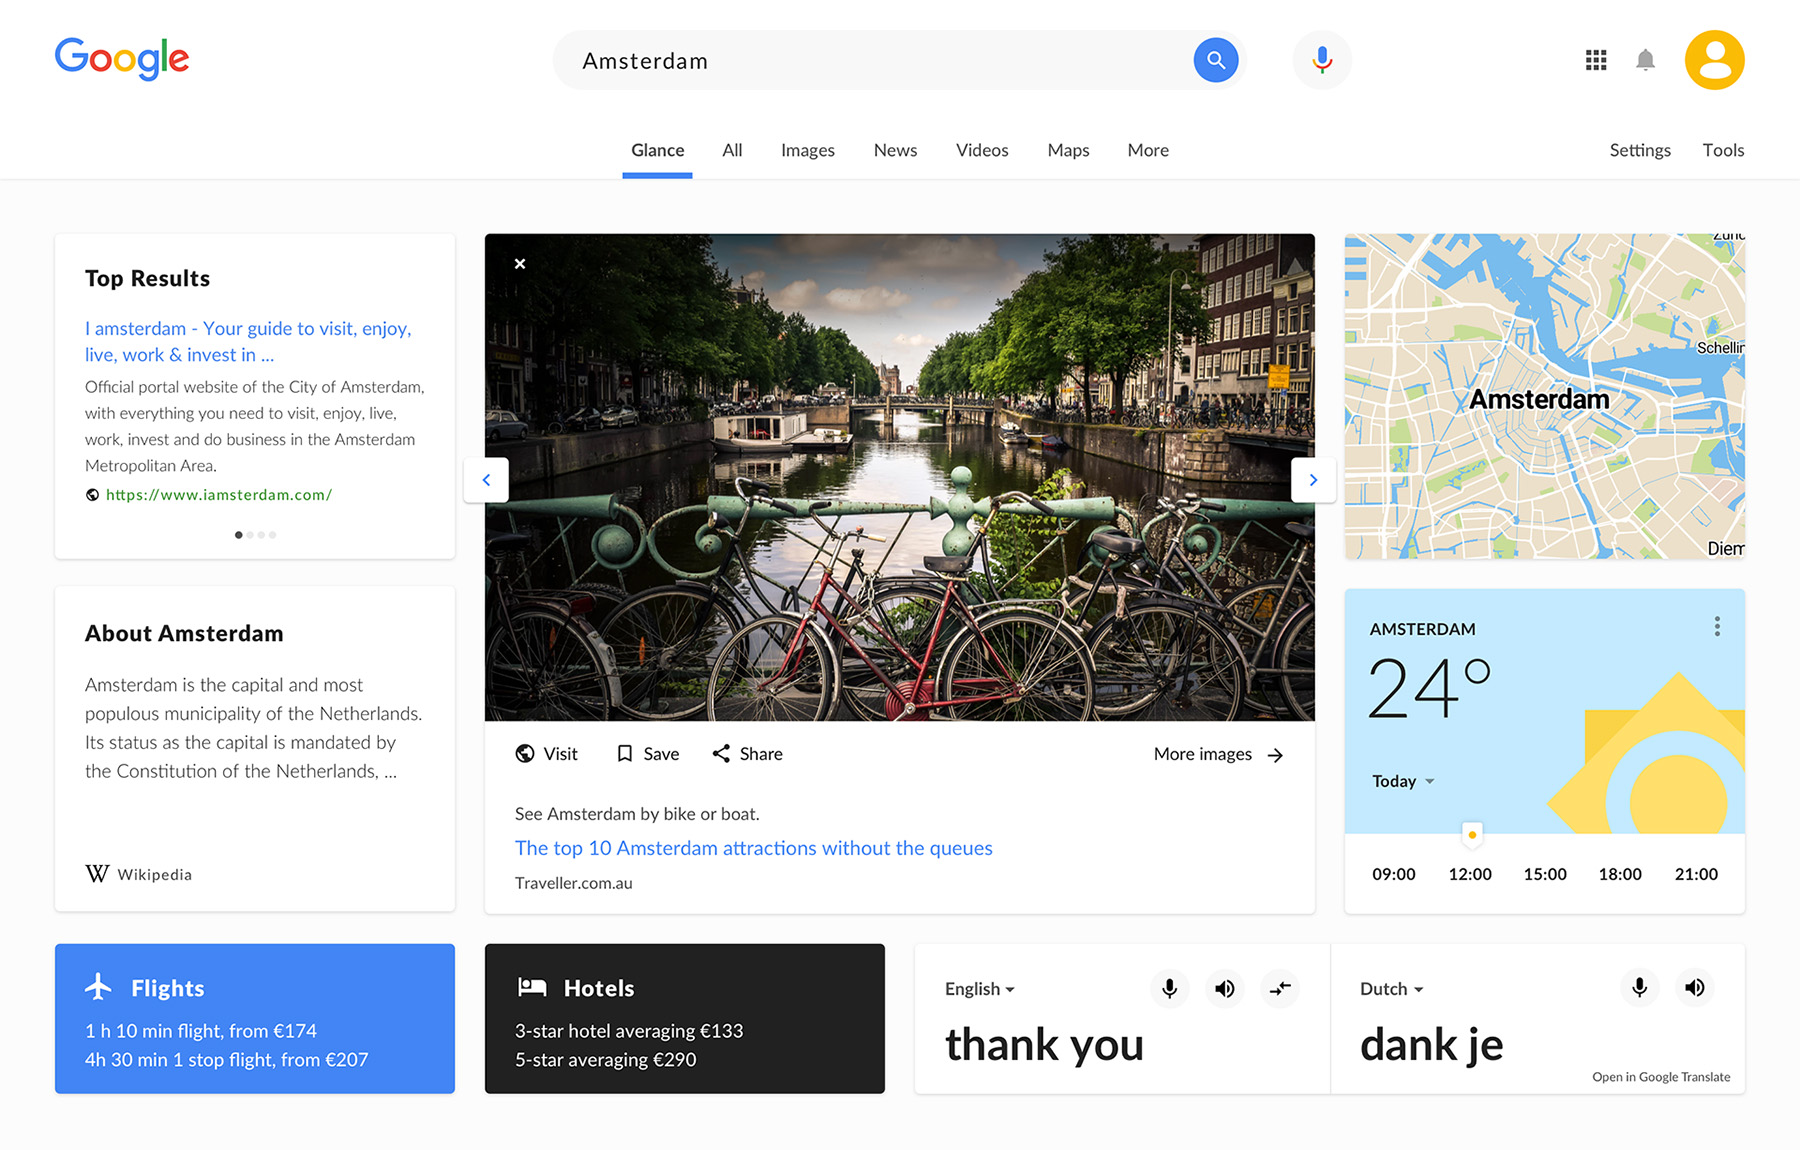
Task: Share the Amsterdam image
Action: pyautogui.click(x=747, y=754)
